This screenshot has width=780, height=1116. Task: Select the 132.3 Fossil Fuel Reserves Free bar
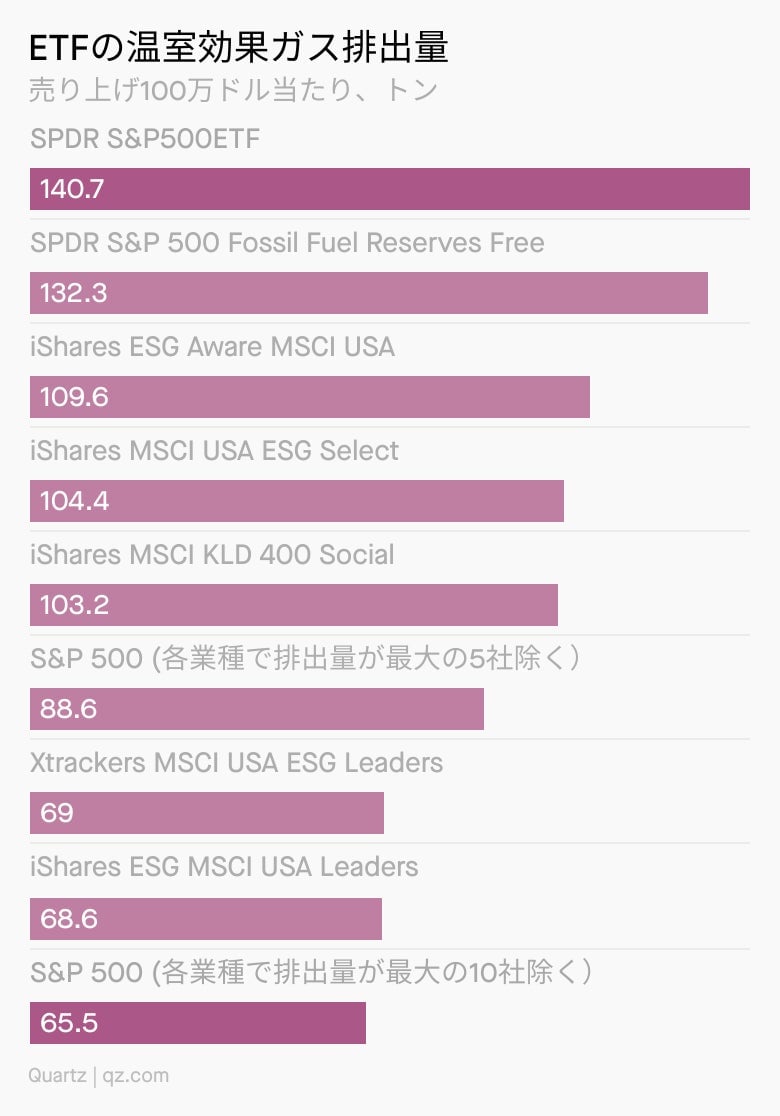tap(369, 293)
